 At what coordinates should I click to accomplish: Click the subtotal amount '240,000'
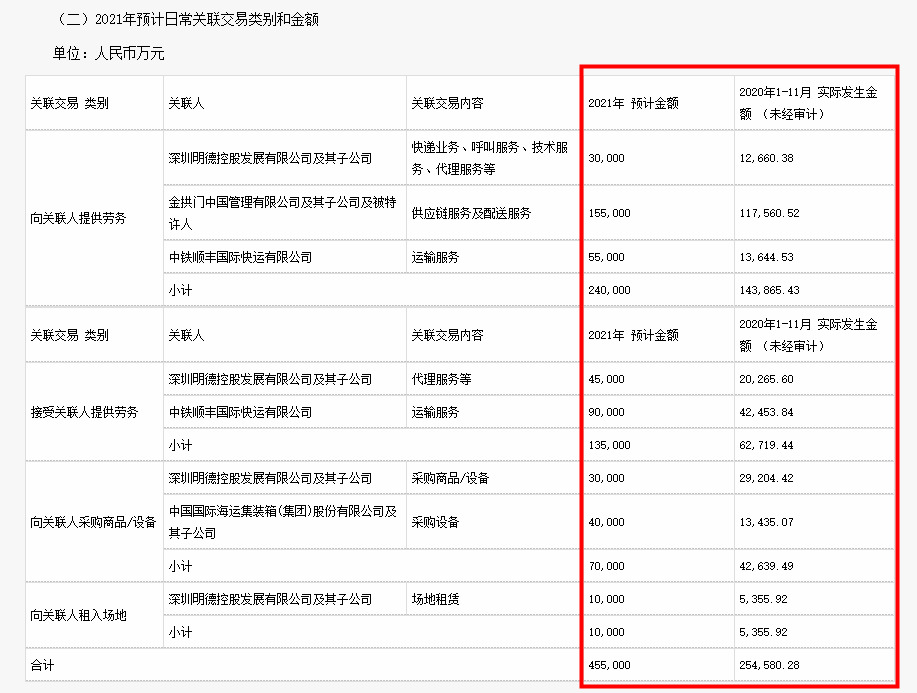(609, 290)
